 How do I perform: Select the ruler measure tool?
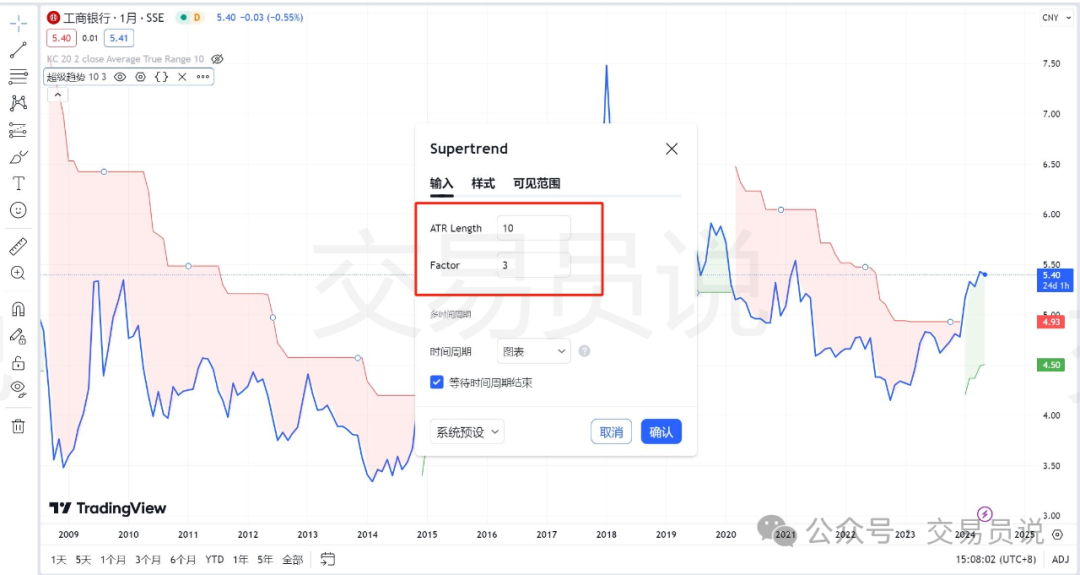point(19,246)
